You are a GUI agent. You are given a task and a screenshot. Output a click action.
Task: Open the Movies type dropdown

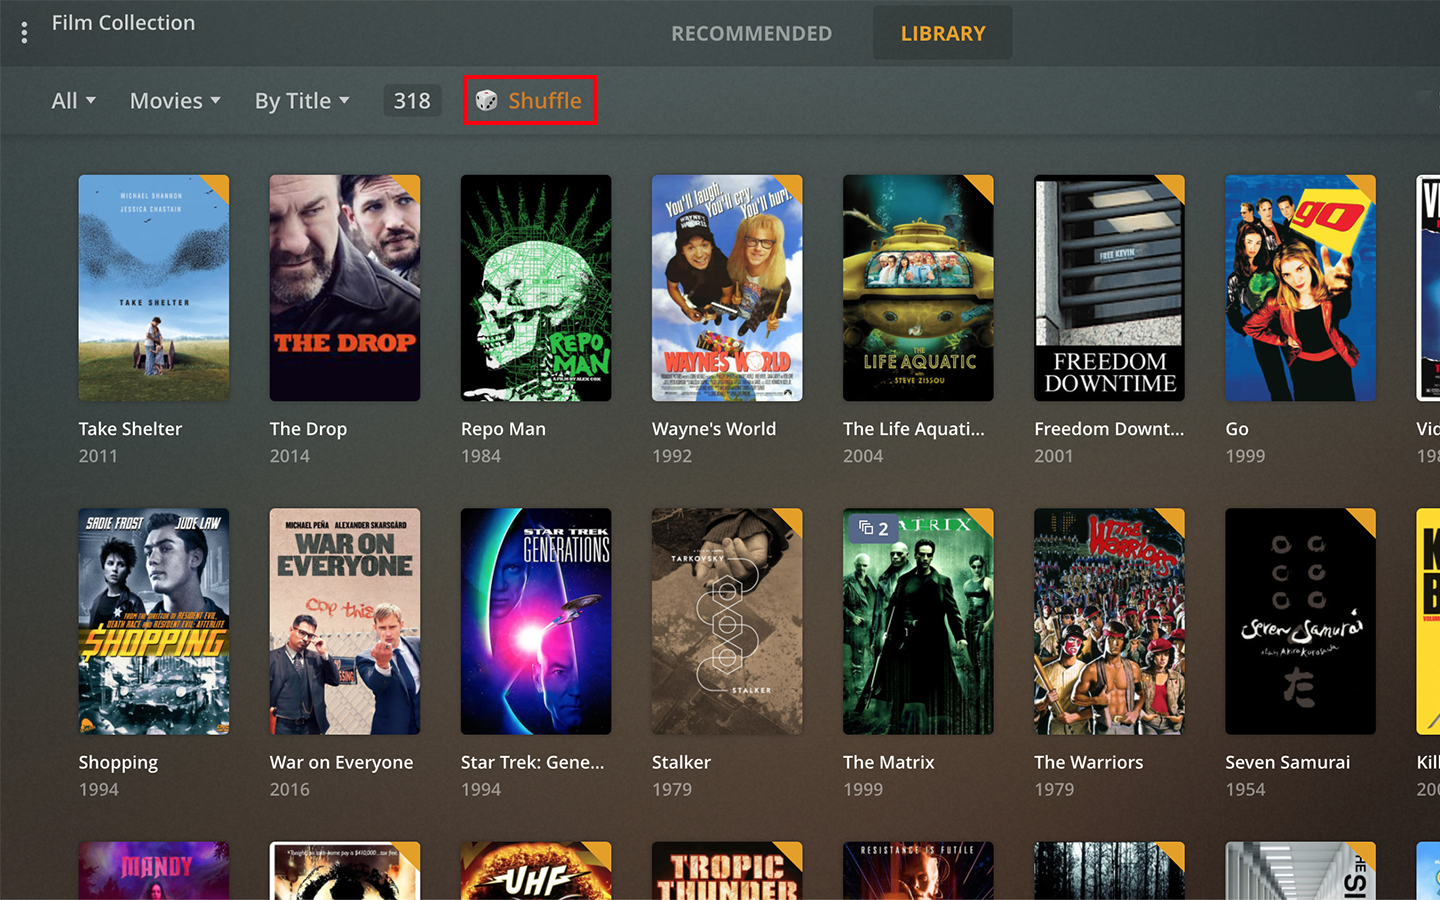click(175, 101)
